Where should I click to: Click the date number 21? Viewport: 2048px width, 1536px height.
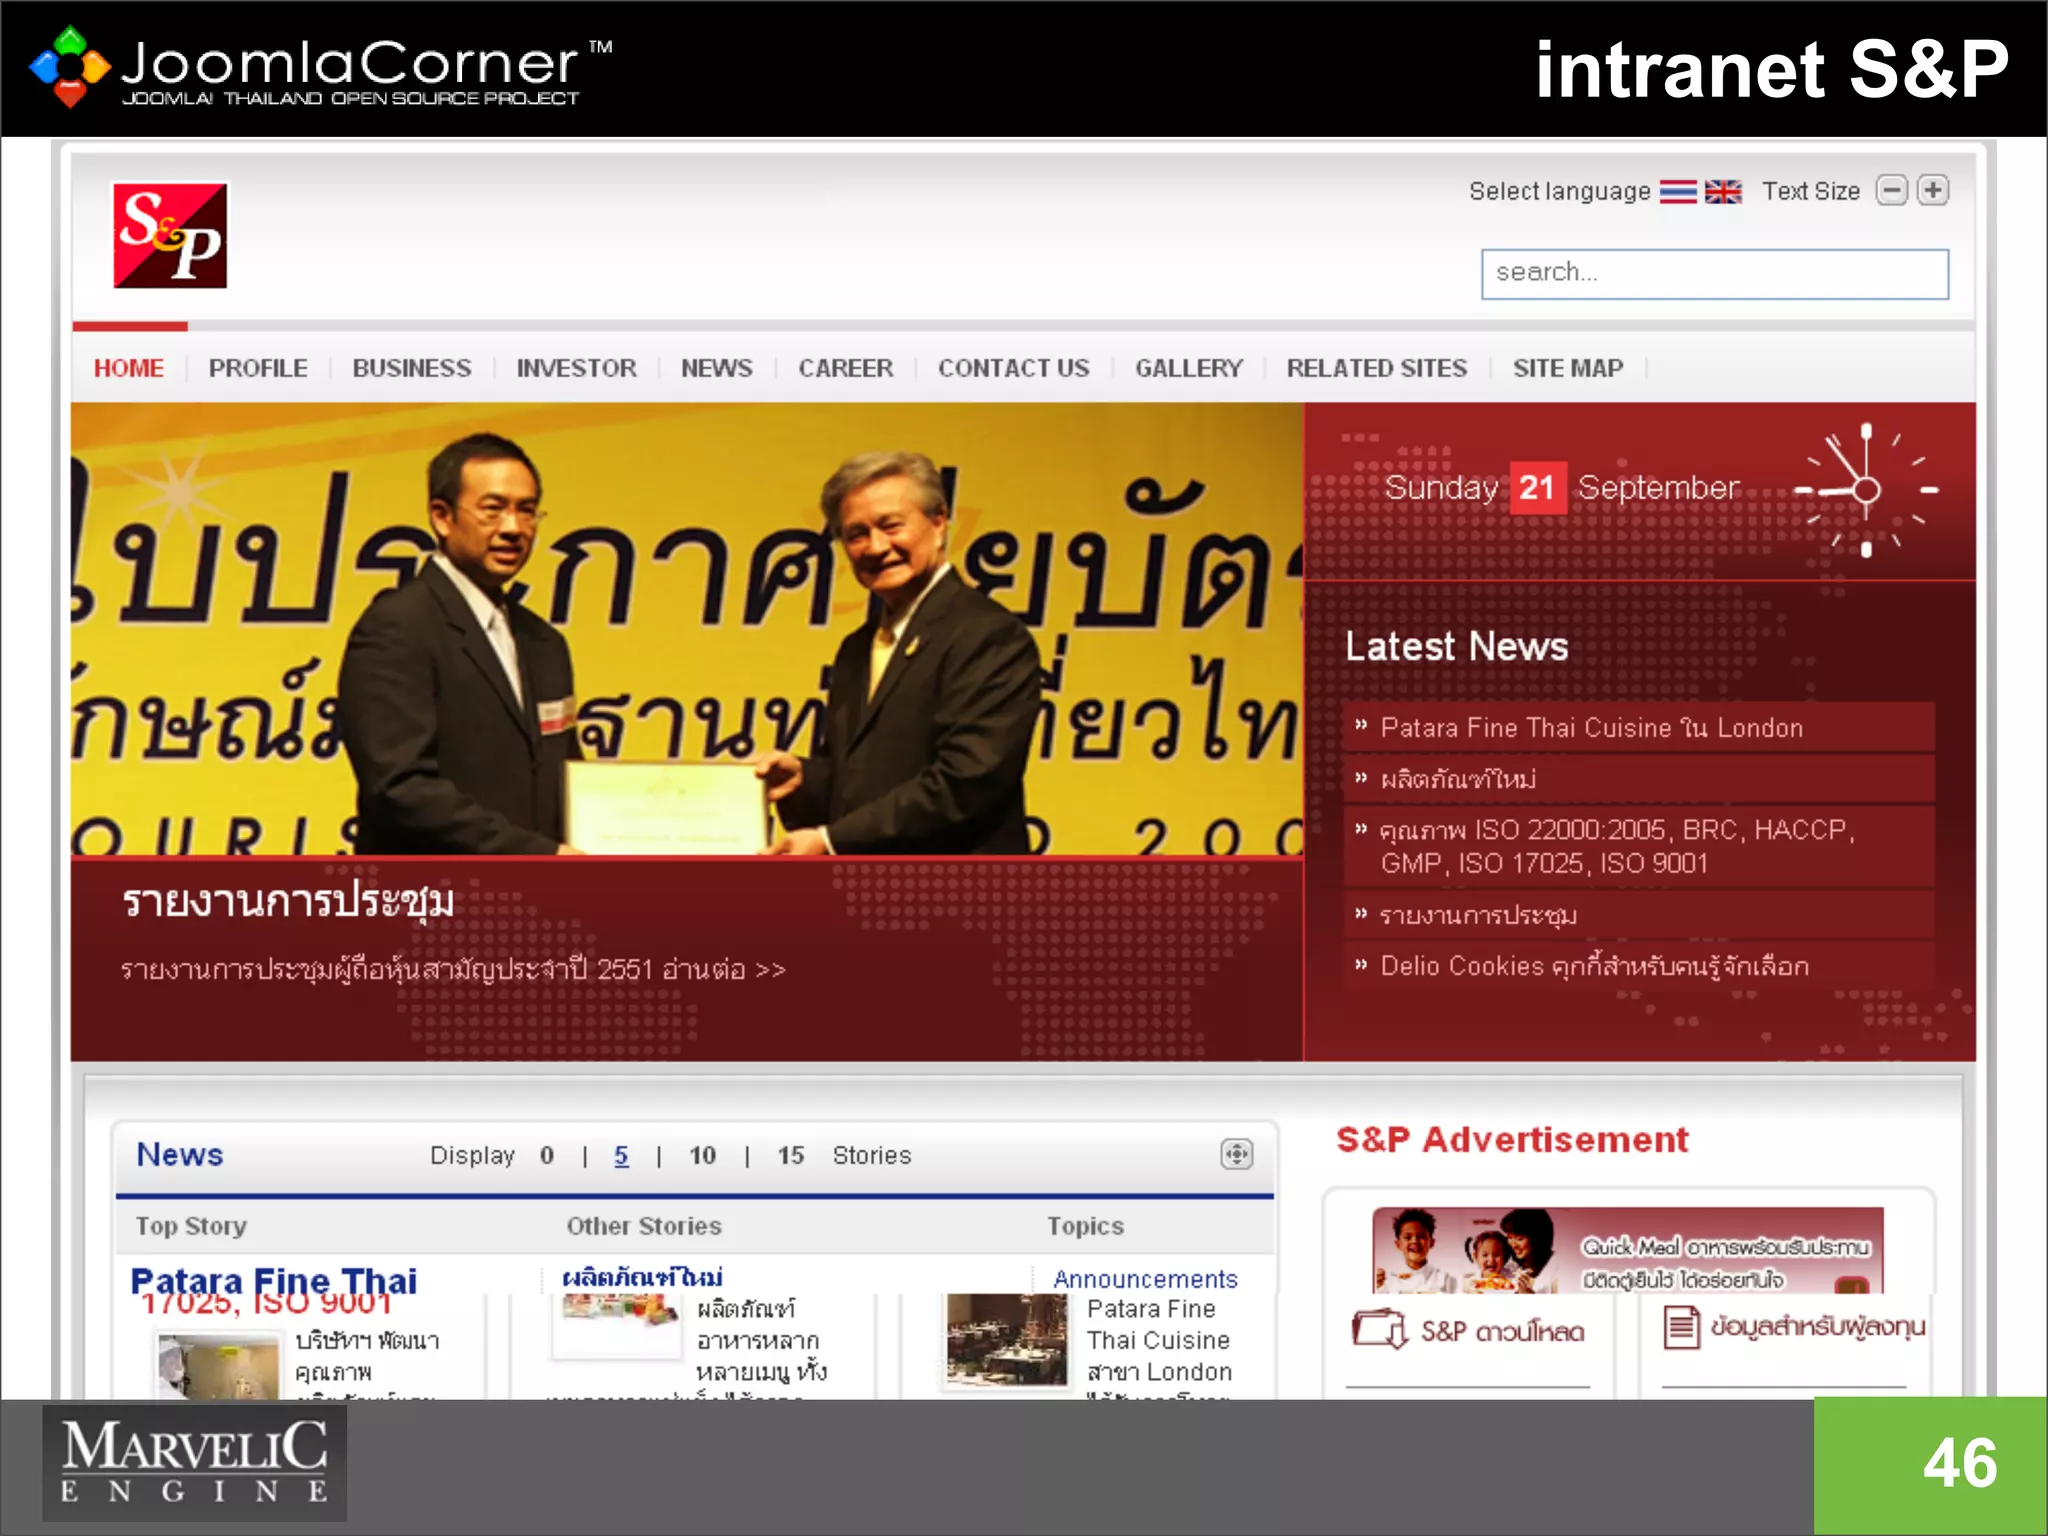[x=1537, y=487]
